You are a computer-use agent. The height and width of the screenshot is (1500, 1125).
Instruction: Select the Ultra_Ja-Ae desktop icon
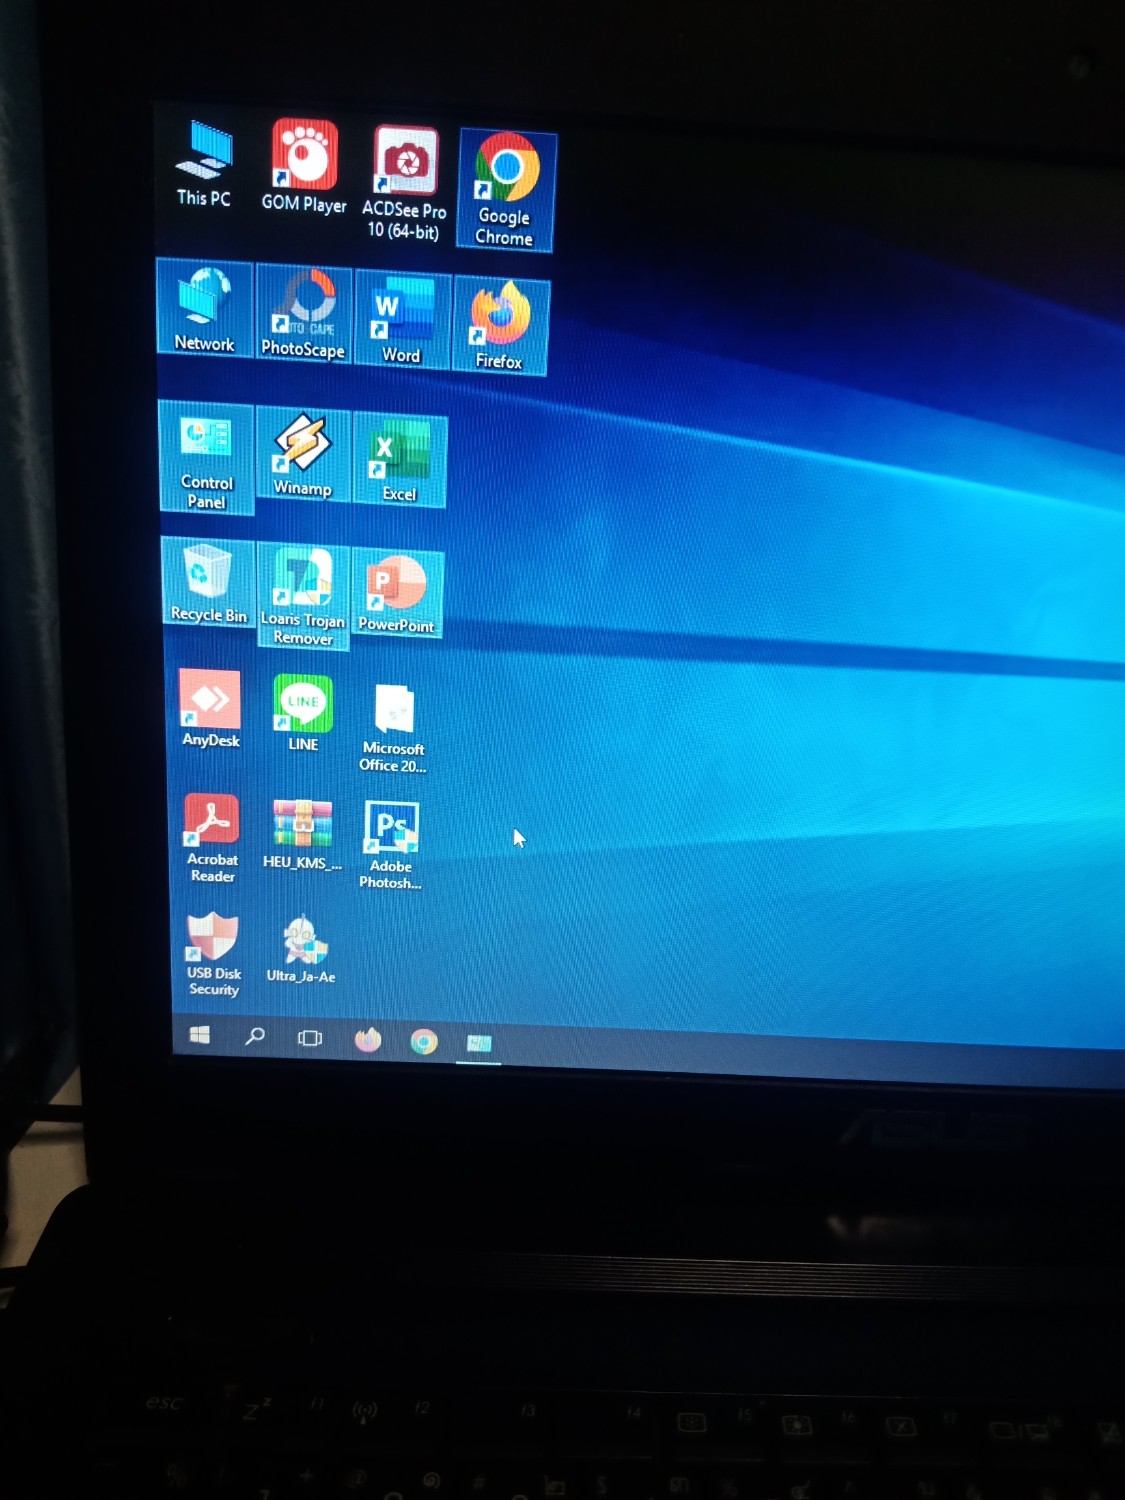click(301, 949)
